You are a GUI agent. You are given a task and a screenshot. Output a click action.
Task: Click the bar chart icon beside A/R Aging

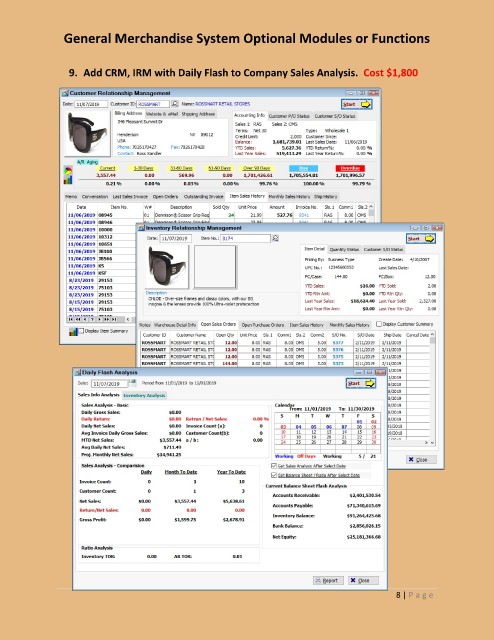[68, 179]
